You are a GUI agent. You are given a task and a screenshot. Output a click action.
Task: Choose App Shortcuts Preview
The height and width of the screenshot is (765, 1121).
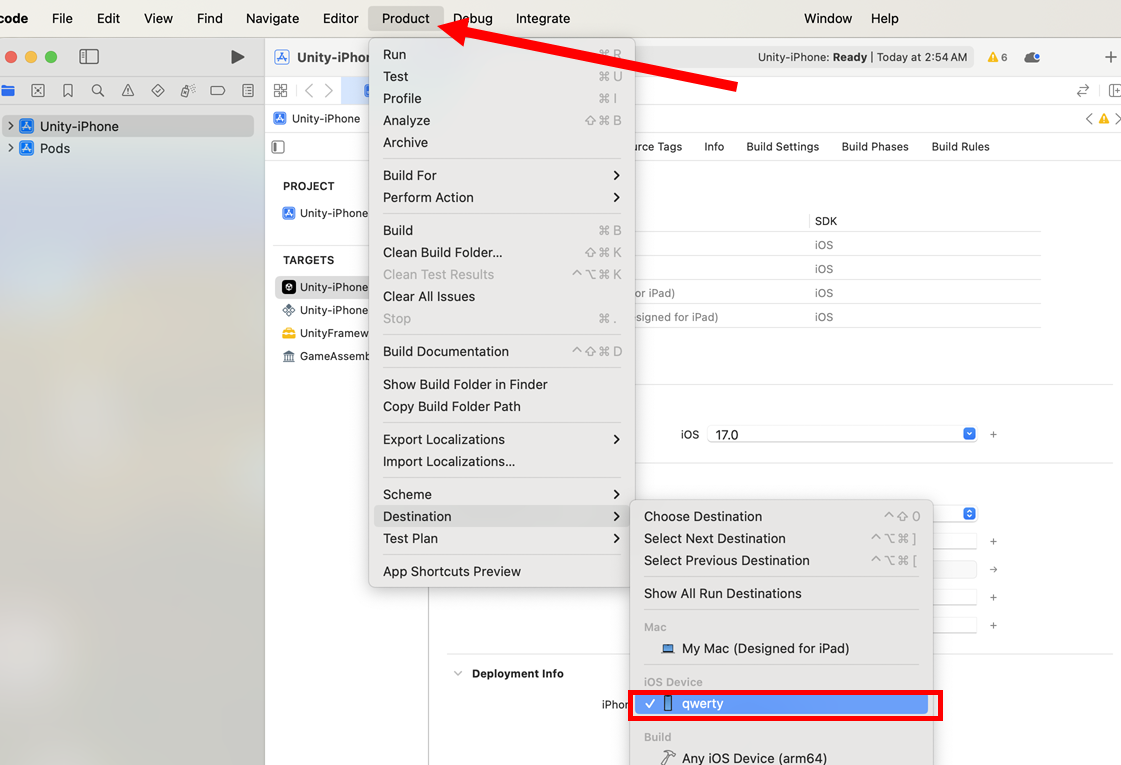coord(500,571)
